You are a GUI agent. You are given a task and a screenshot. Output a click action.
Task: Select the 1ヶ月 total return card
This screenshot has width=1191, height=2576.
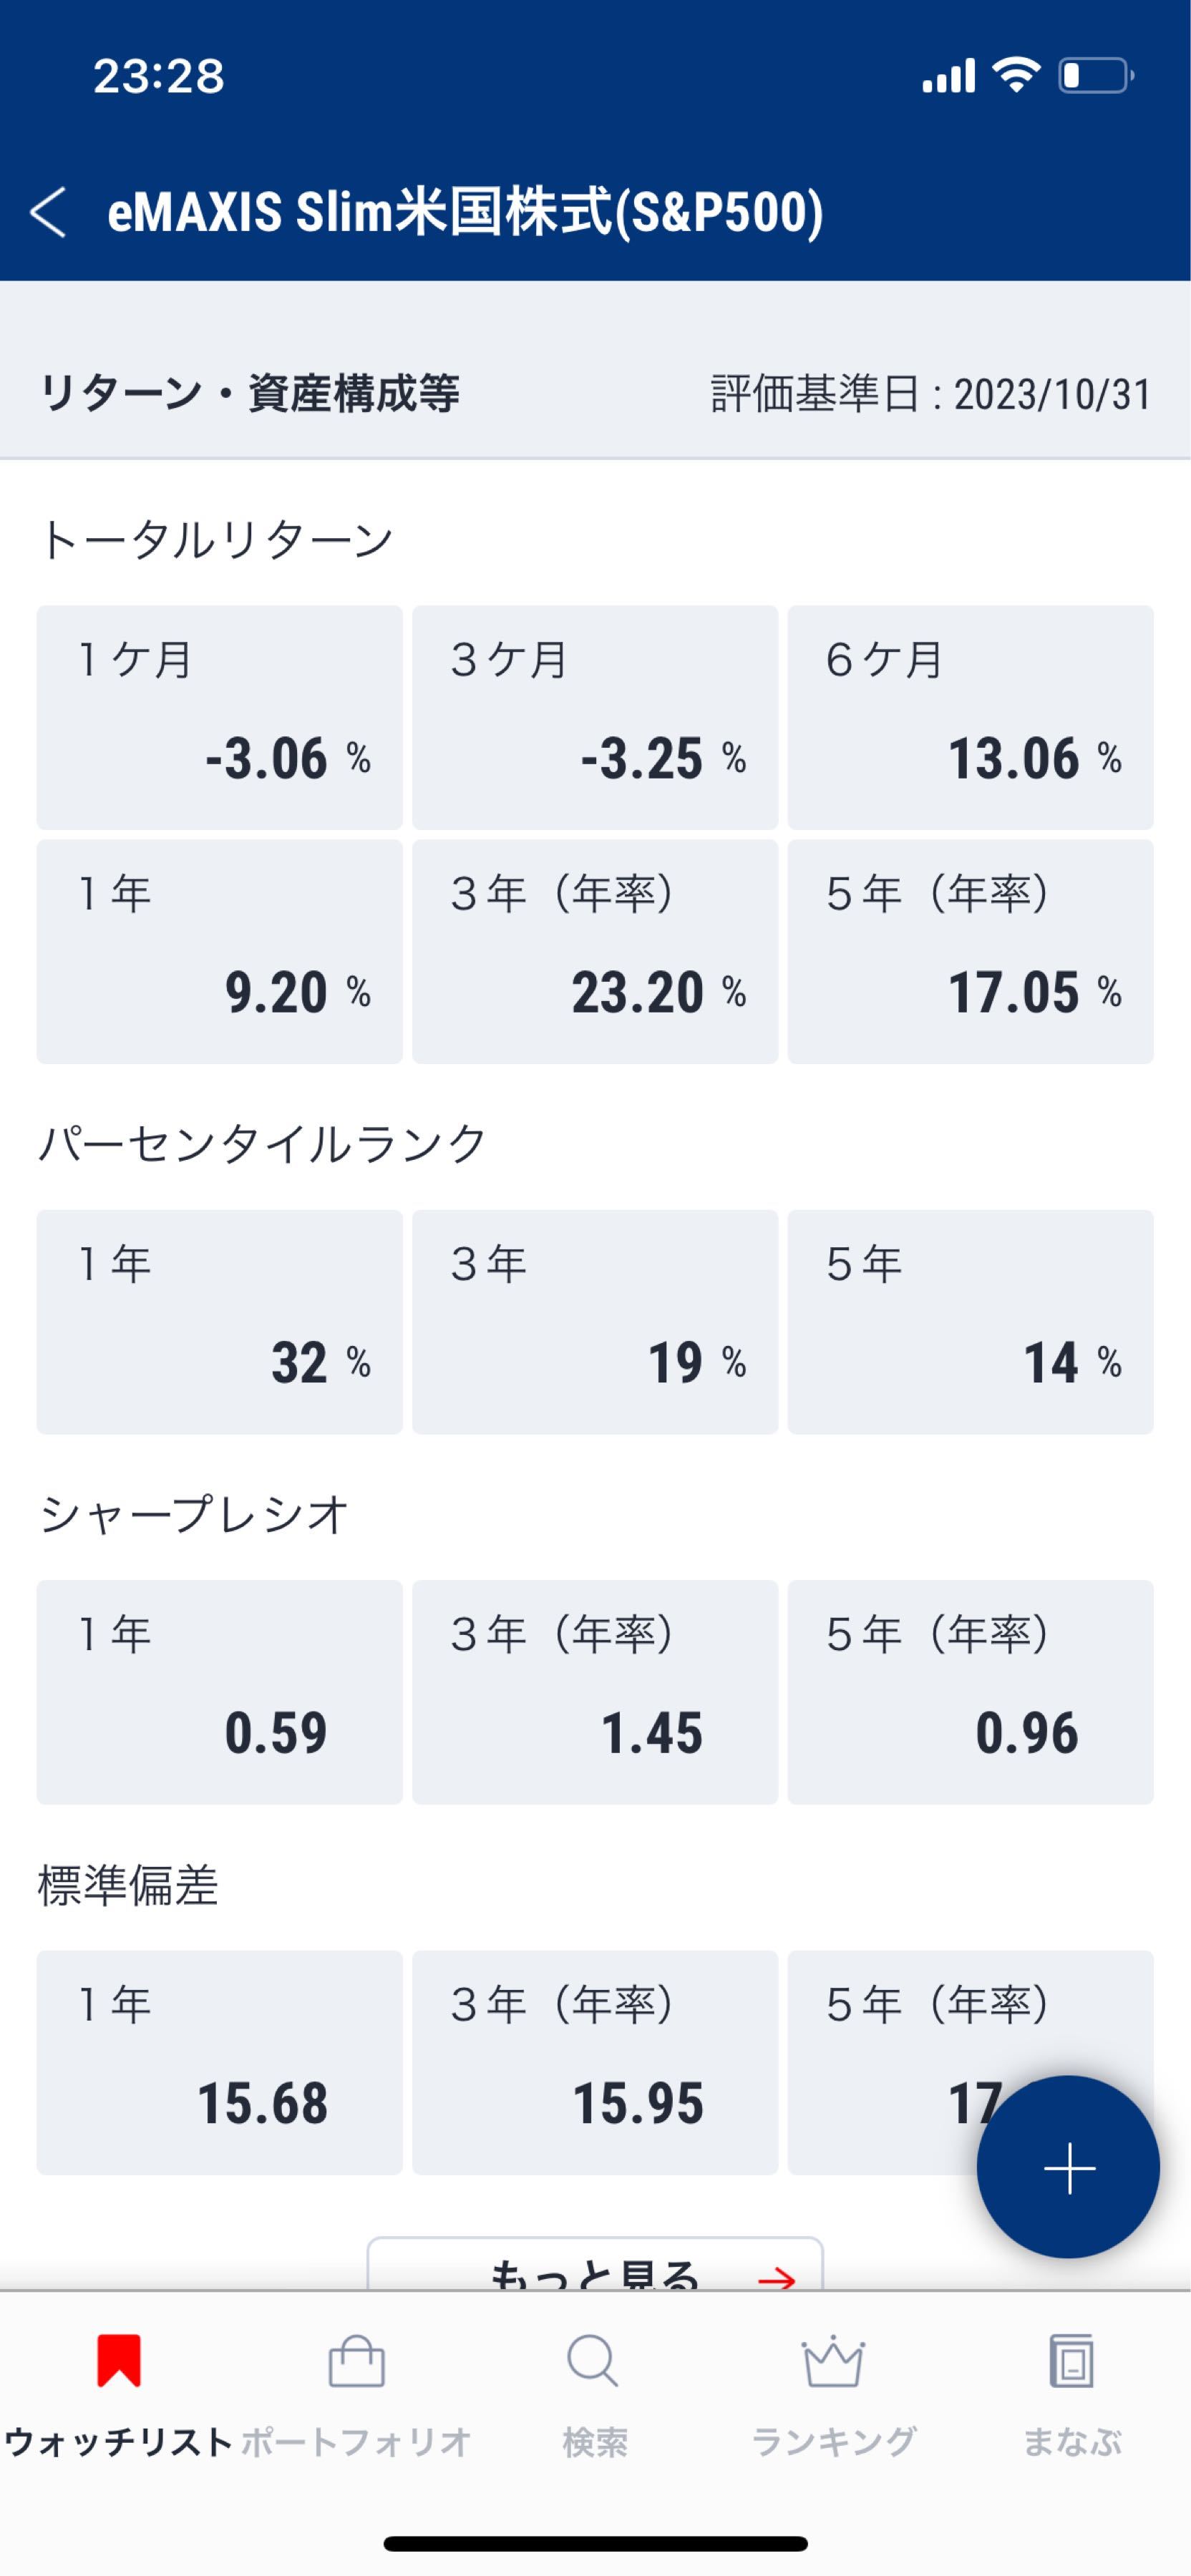pos(219,717)
